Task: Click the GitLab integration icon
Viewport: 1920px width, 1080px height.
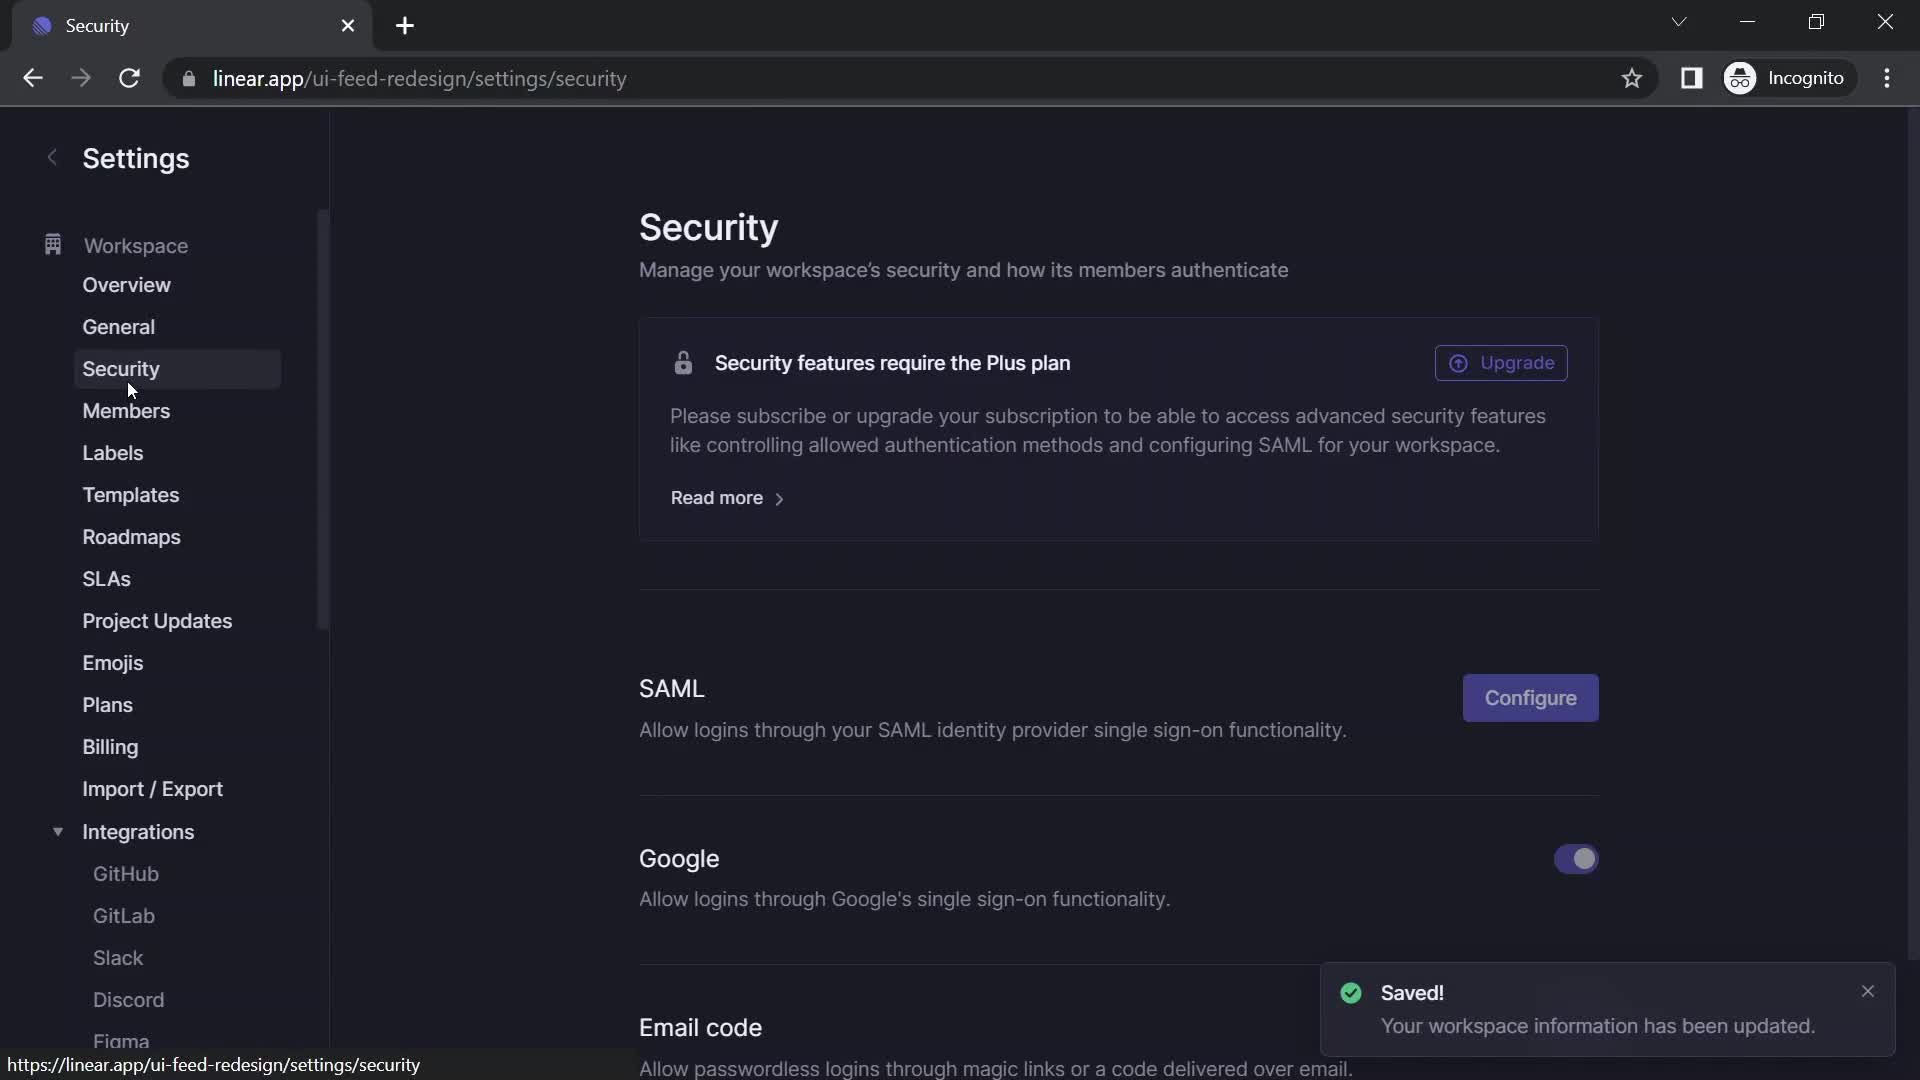Action: click(123, 915)
